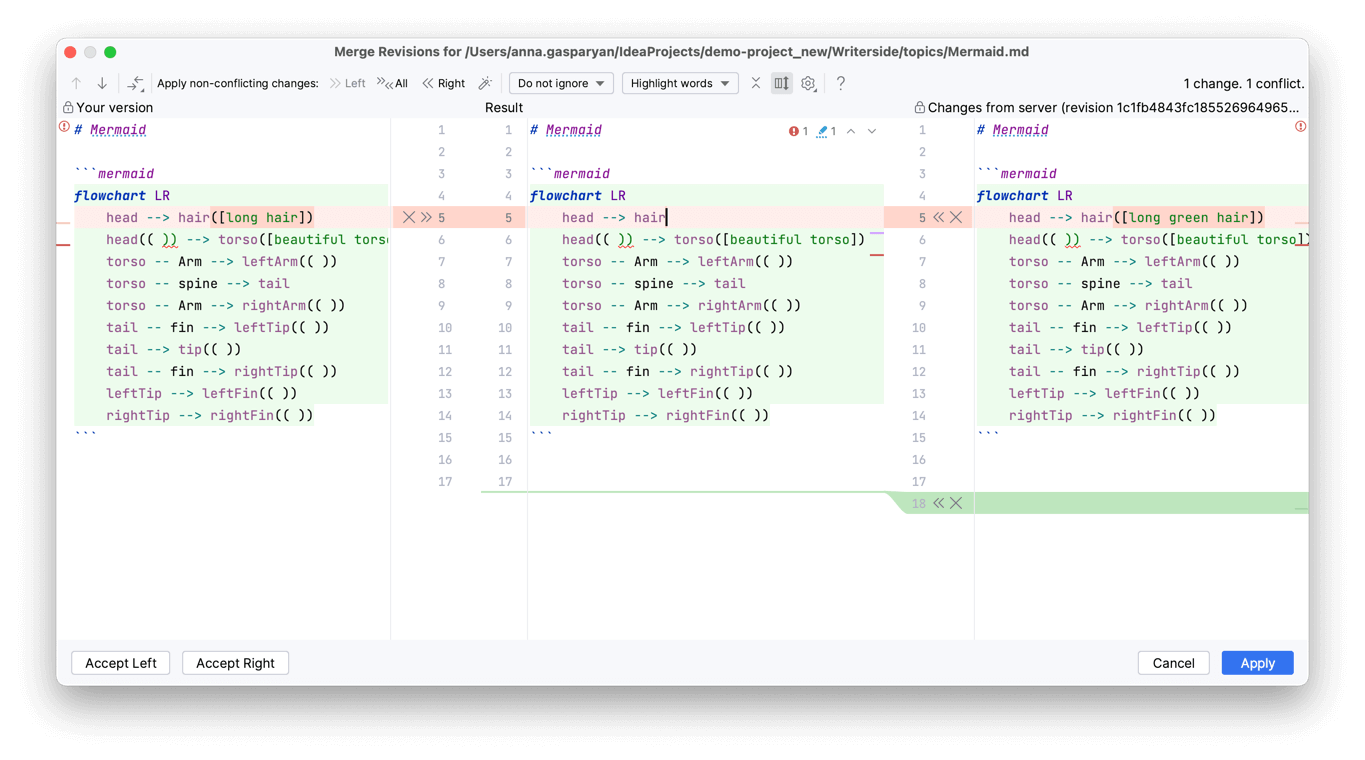The width and height of the screenshot is (1365, 760).
Task: Go to next difference with down arrow
Action: tap(102, 83)
